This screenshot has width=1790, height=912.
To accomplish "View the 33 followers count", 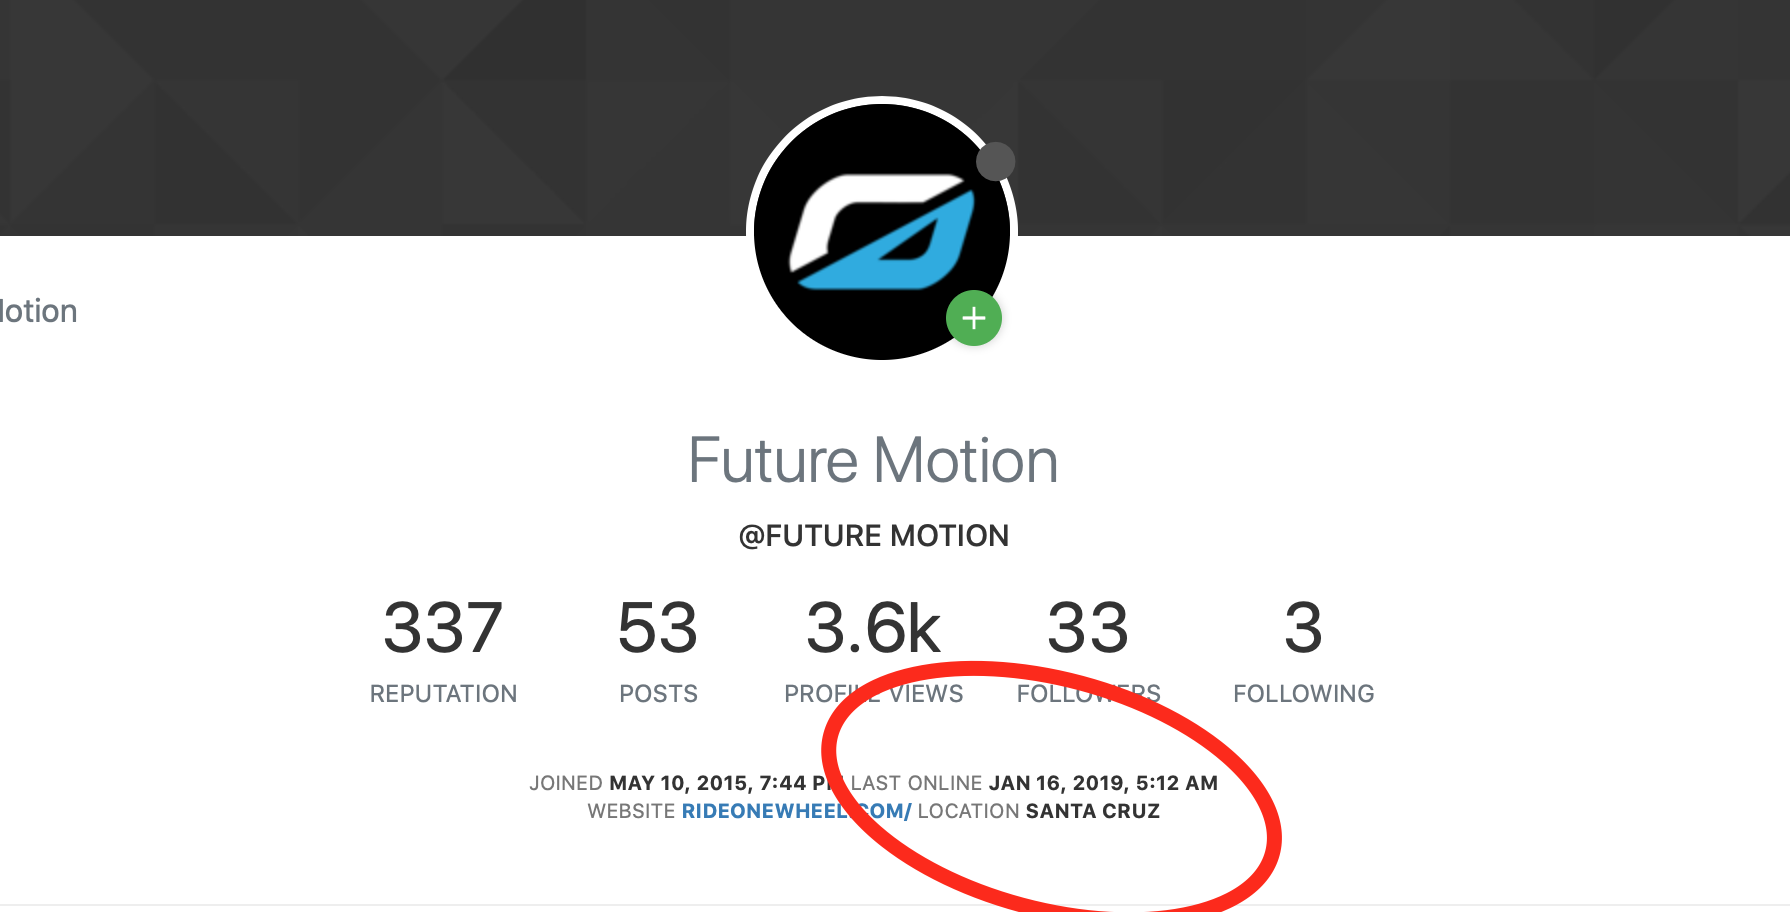I will [1088, 628].
